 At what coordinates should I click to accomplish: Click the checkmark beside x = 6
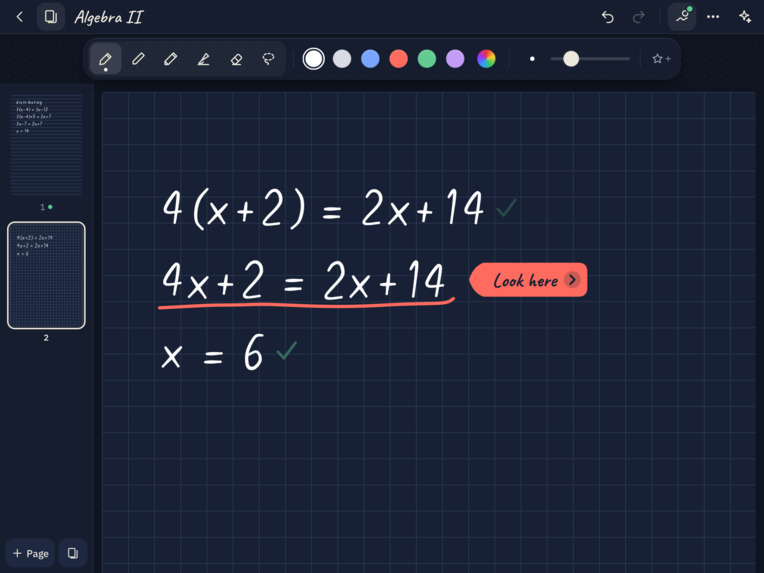tap(286, 350)
